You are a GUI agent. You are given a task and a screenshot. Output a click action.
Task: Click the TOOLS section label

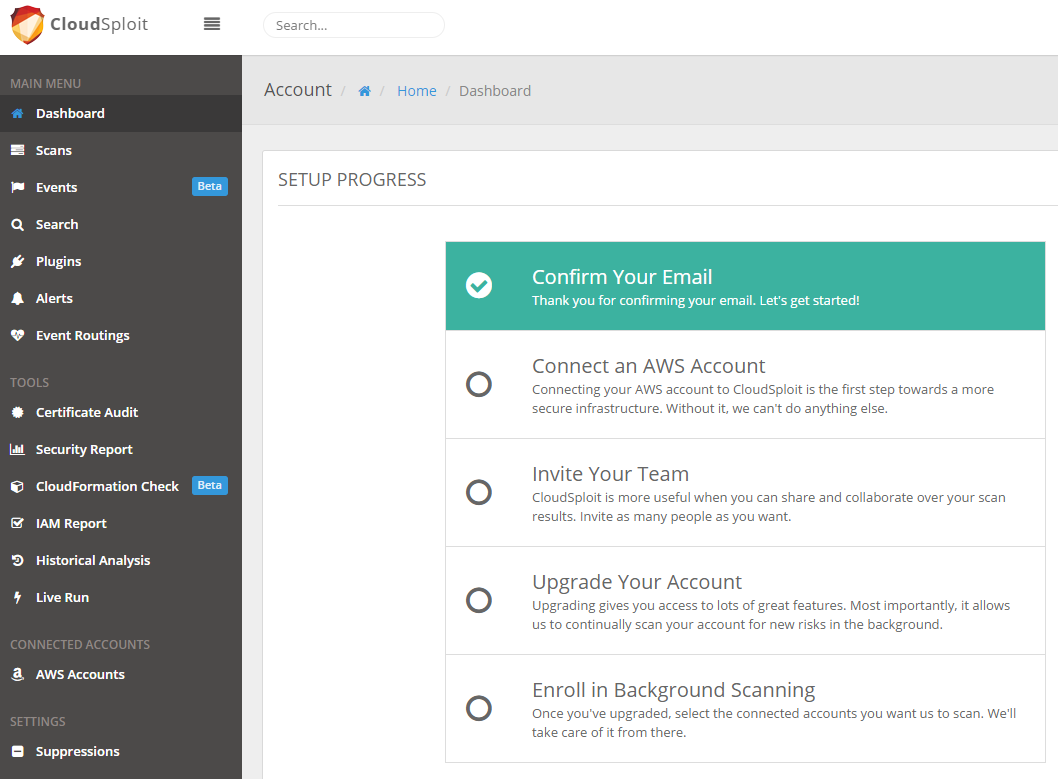click(x=29, y=382)
